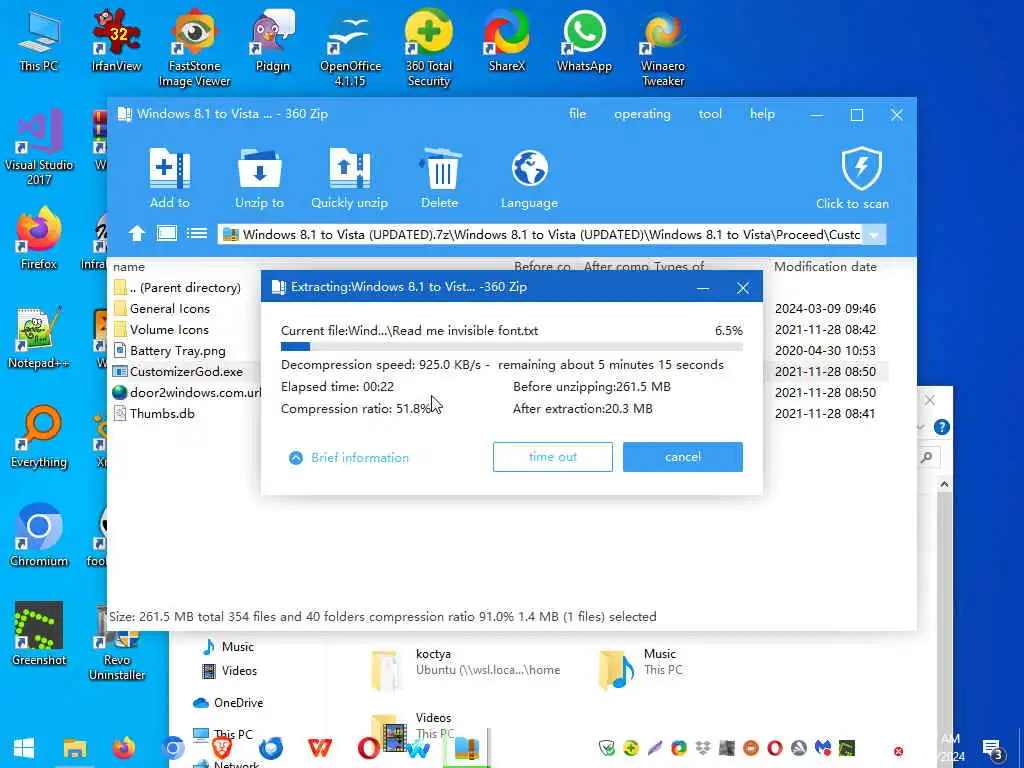Select Music in Explorer navigation pane

click(x=228, y=647)
